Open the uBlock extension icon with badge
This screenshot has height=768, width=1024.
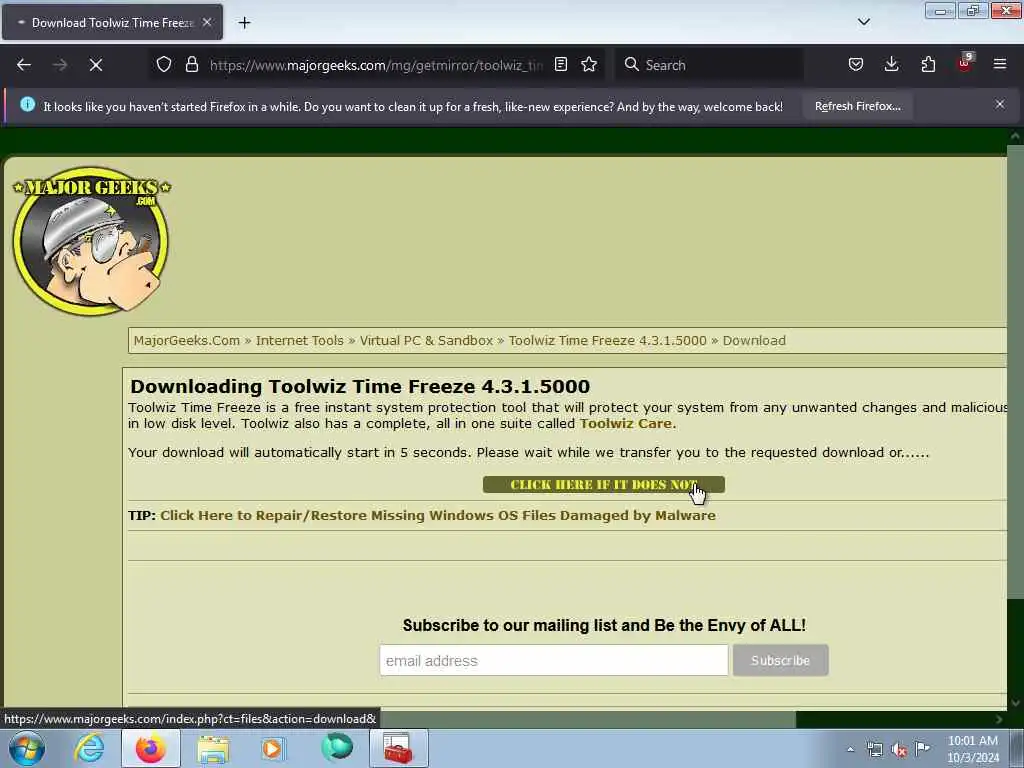pyautogui.click(x=965, y=63)
